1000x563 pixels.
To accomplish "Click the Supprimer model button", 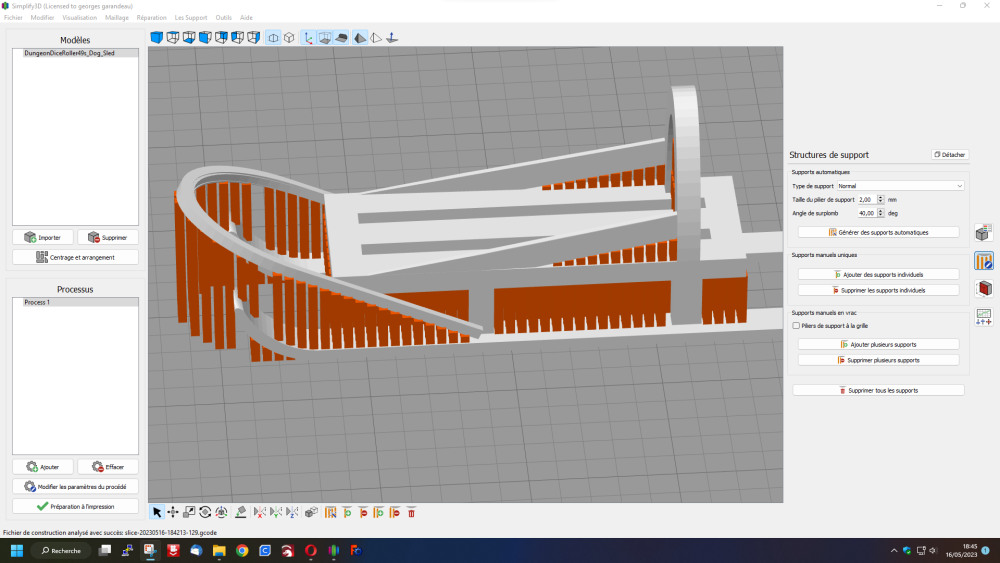I will tap(108, 237).
